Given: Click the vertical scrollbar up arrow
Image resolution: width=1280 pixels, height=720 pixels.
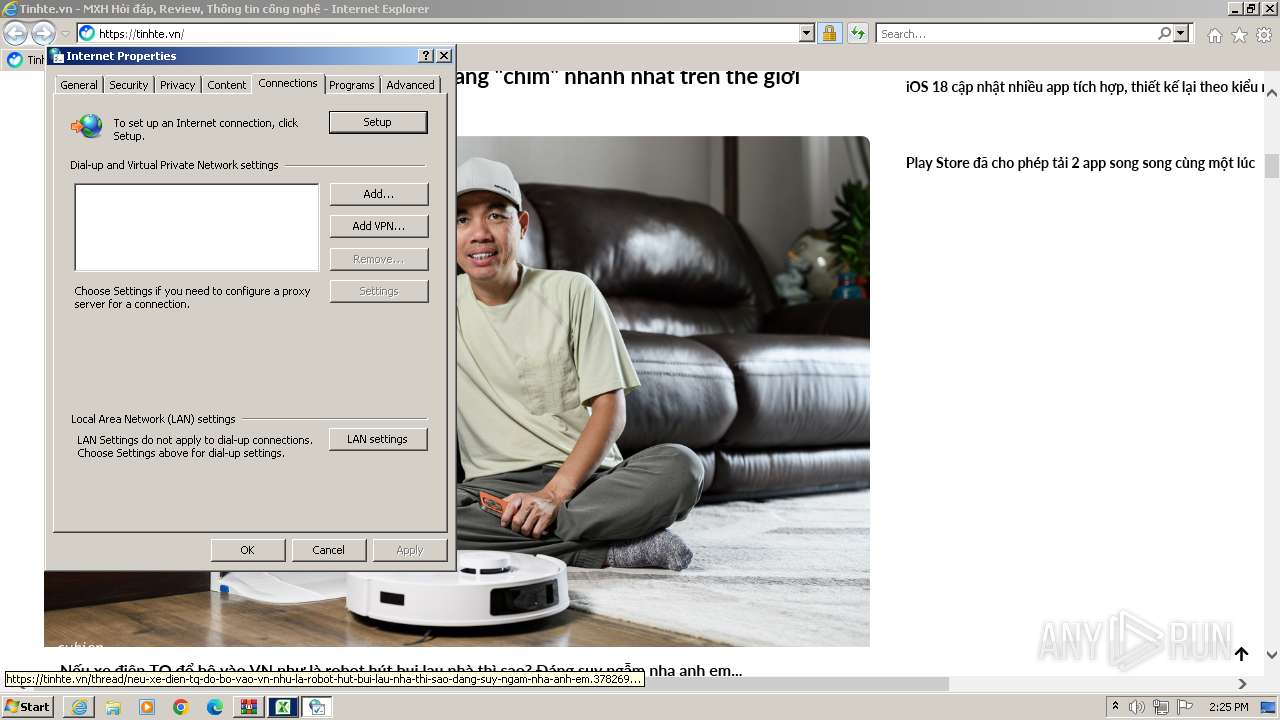Looking at the screenshot, I should [x=1272, y=91].
